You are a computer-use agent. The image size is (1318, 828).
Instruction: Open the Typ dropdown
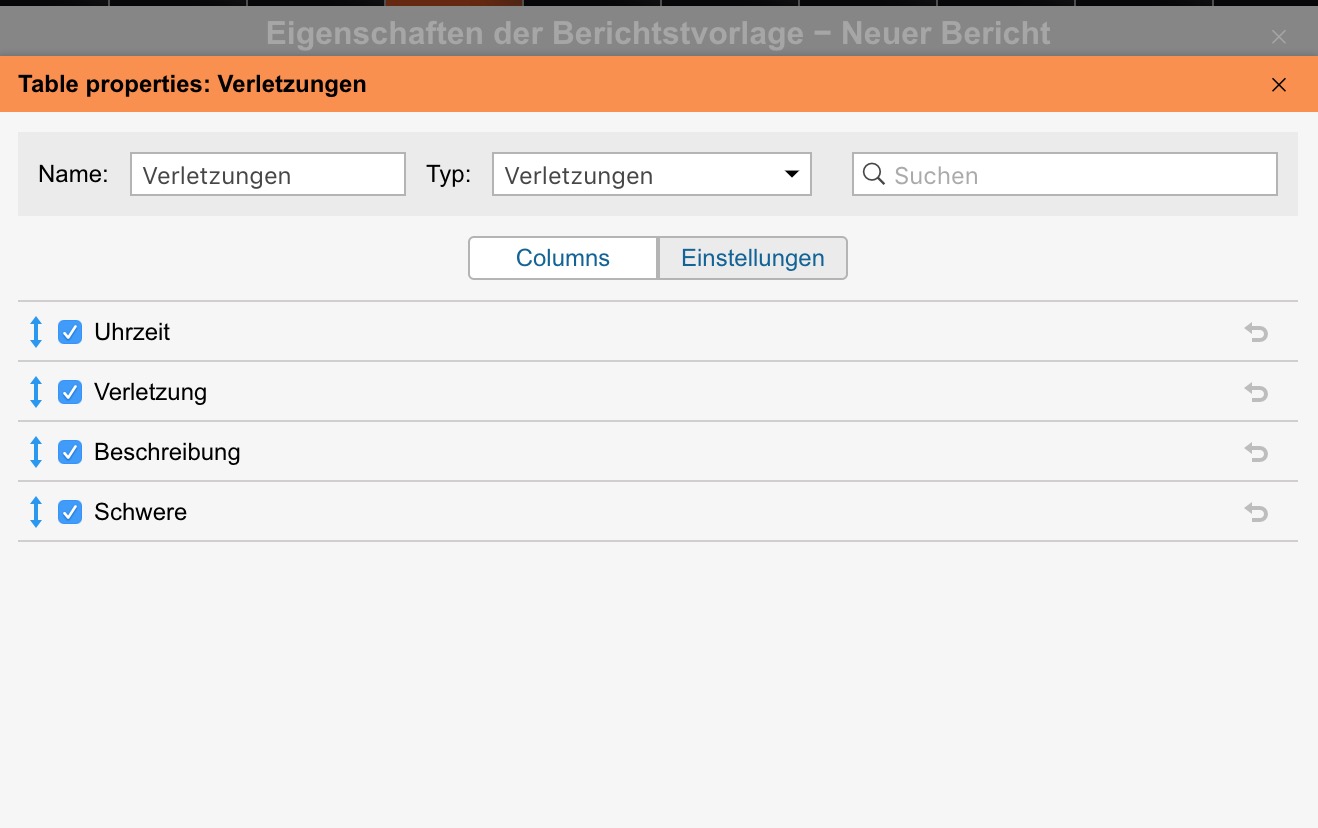tap(651, 175)
